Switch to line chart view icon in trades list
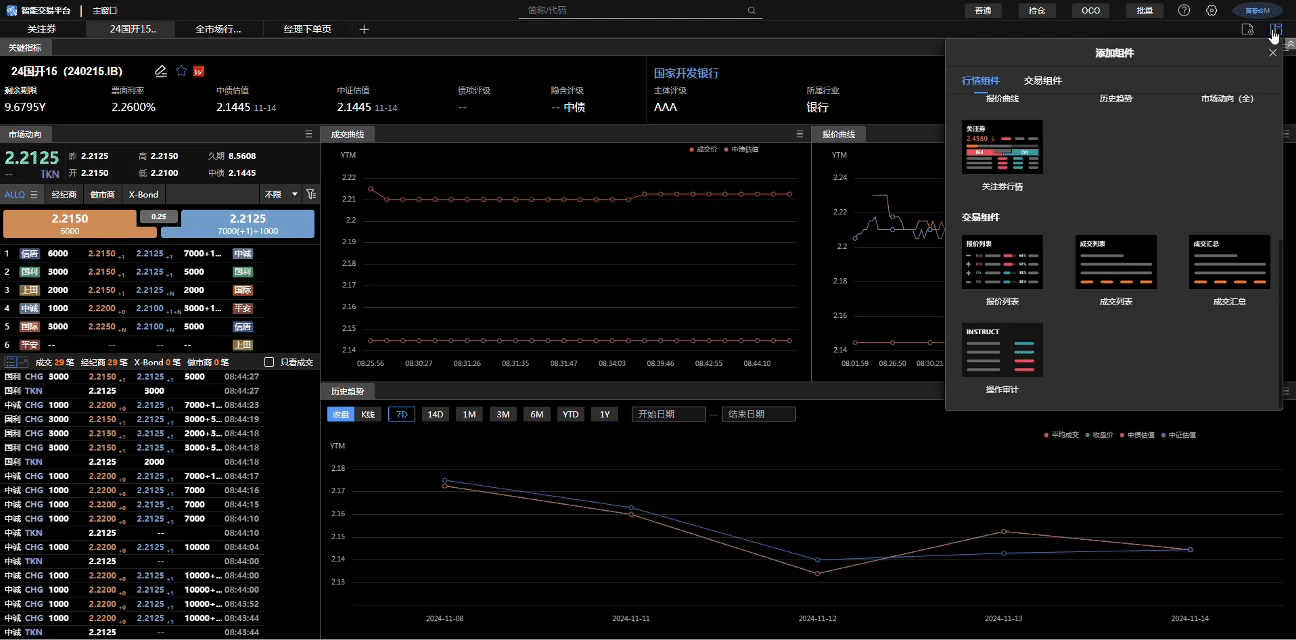Screen dimensions: 1296x640 pos(24,362)
